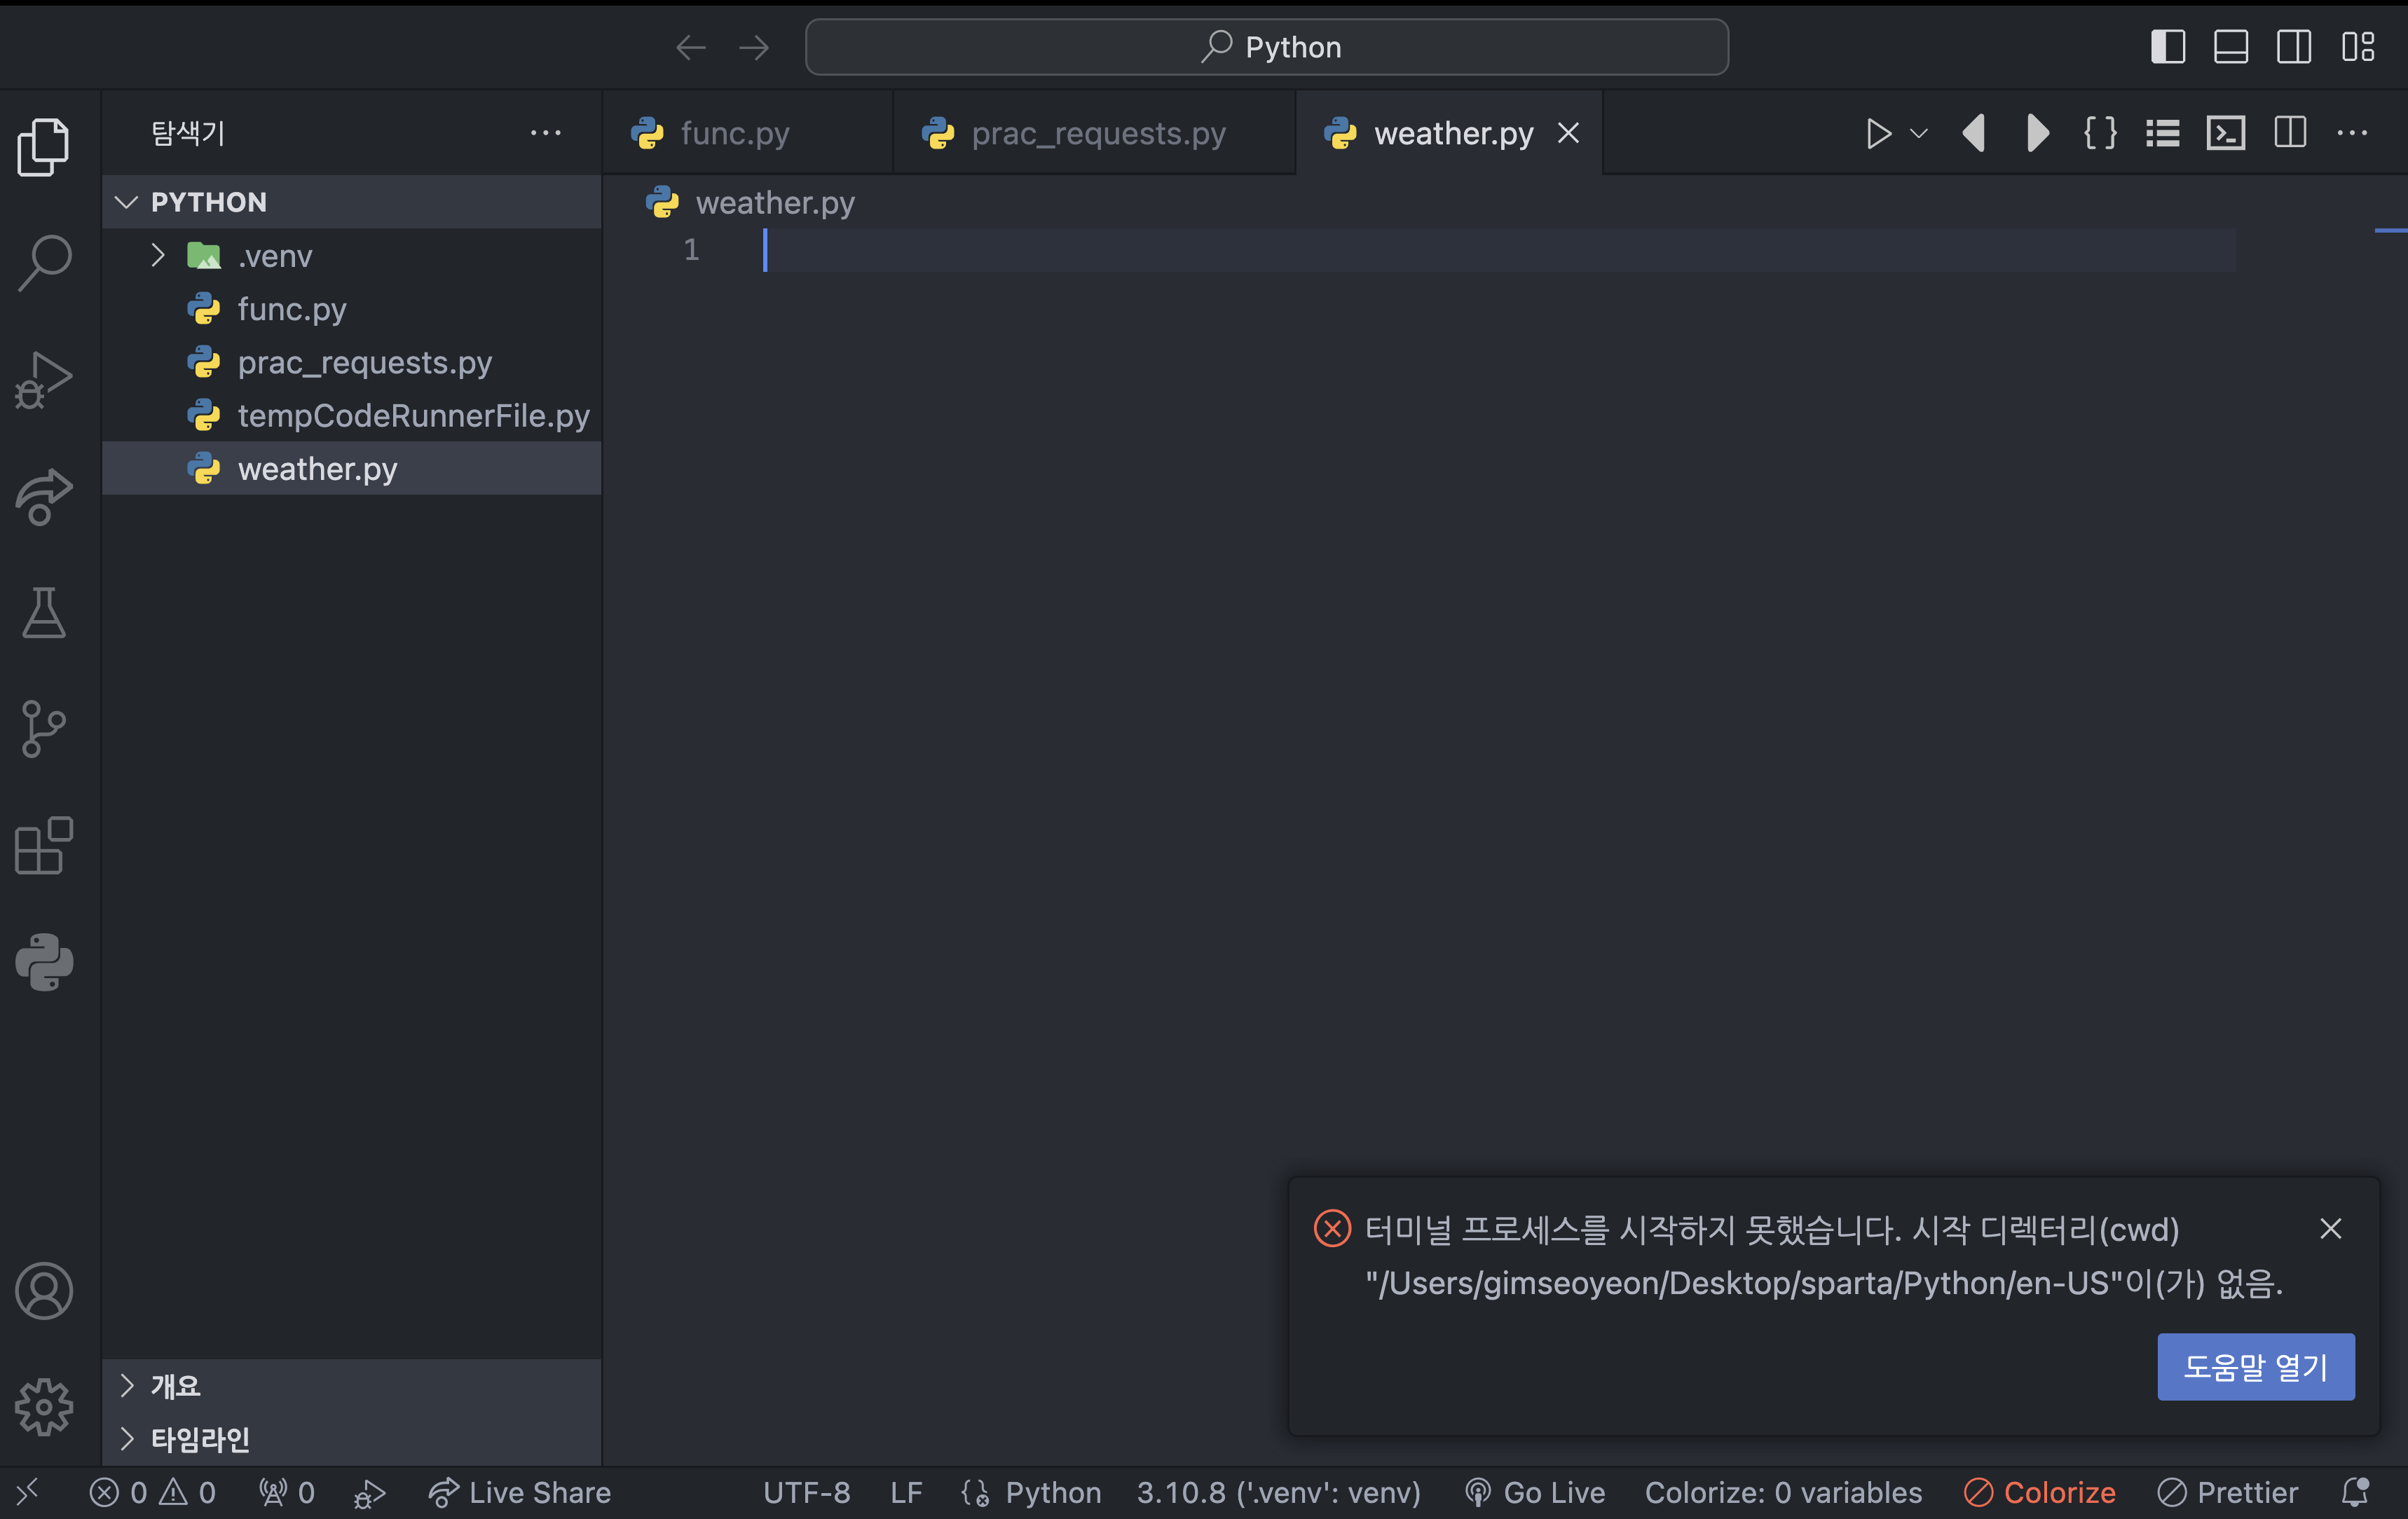Screen dimensions: 2408x1519
Task: Click the list outline editor icon
Action: tap(2162, 133)
